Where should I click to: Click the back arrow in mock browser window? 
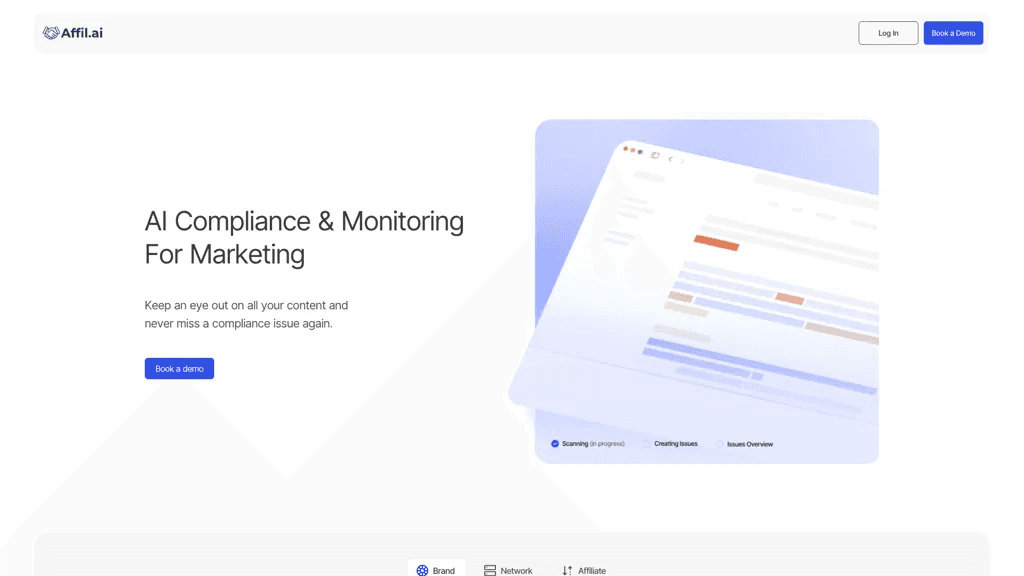(670, 159)
